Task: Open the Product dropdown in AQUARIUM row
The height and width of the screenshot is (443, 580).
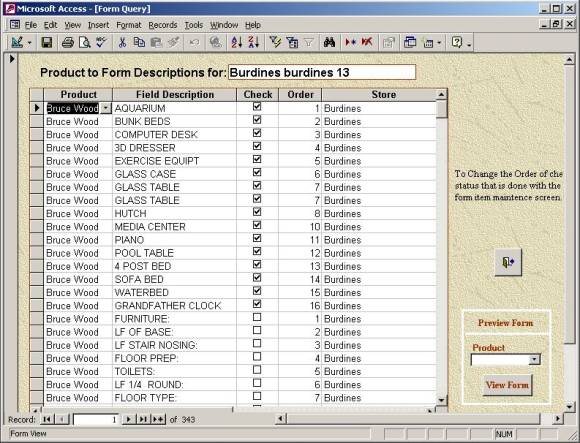Action: (x=106, y=108)
